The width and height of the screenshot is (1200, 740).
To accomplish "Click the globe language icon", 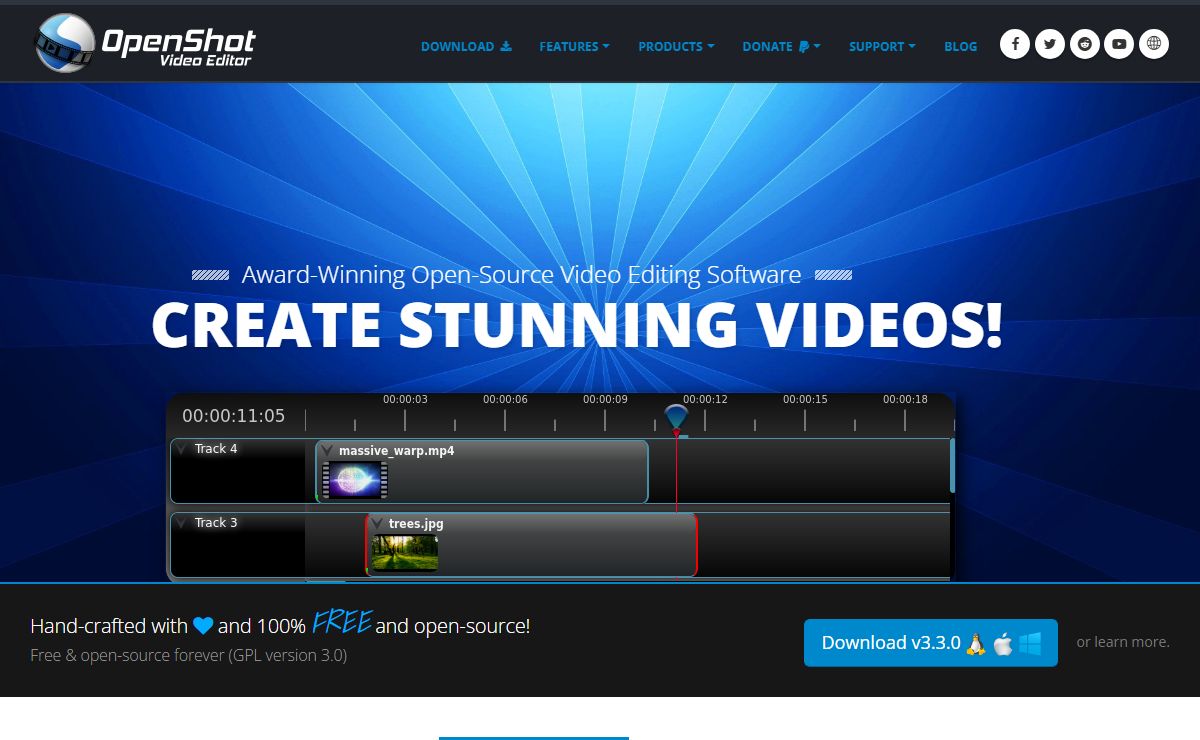I will click(1154, 44).
